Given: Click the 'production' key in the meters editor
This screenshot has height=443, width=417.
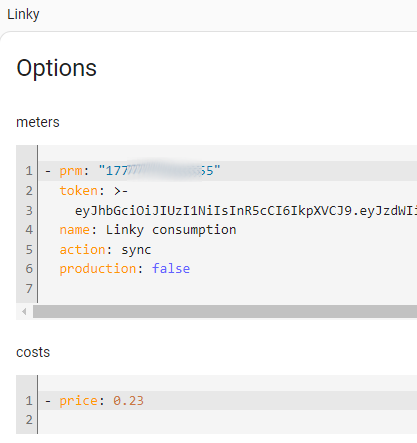Looking at the screenshot, I should pyautogui.click(x=98, y=269).
